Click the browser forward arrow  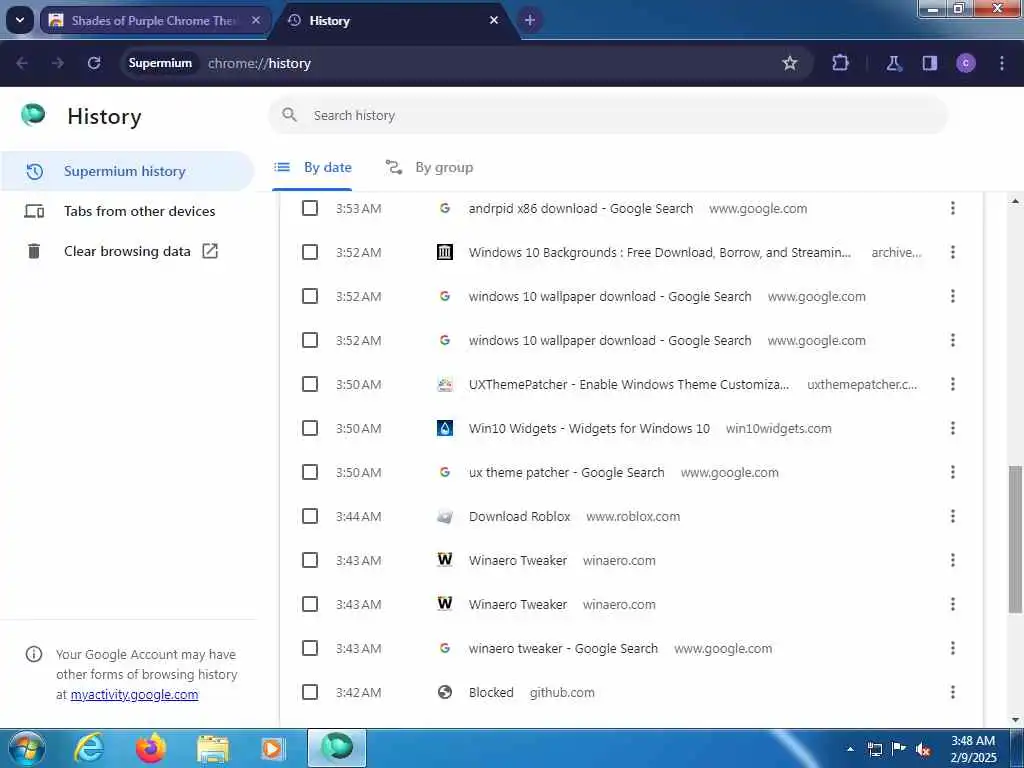click(57, 63)
